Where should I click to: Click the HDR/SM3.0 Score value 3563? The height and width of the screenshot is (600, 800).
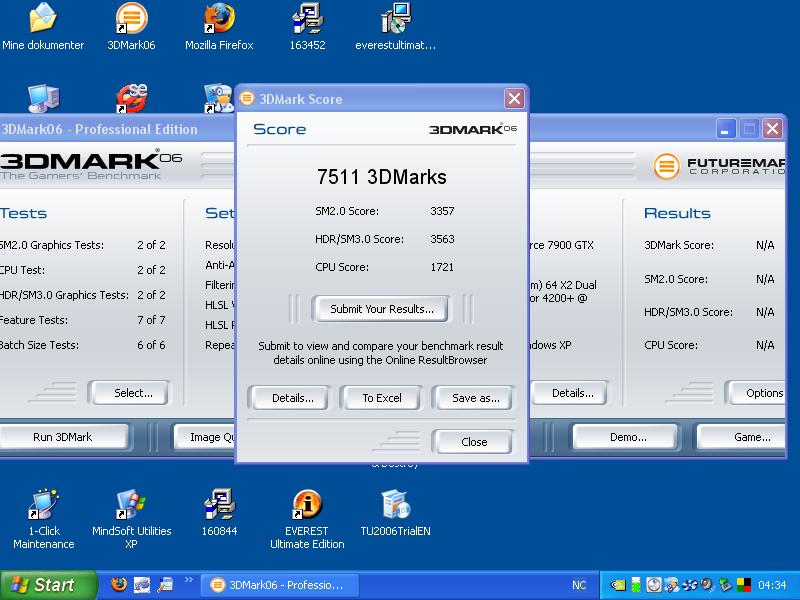pyautogui.click(x=442, y=239)
